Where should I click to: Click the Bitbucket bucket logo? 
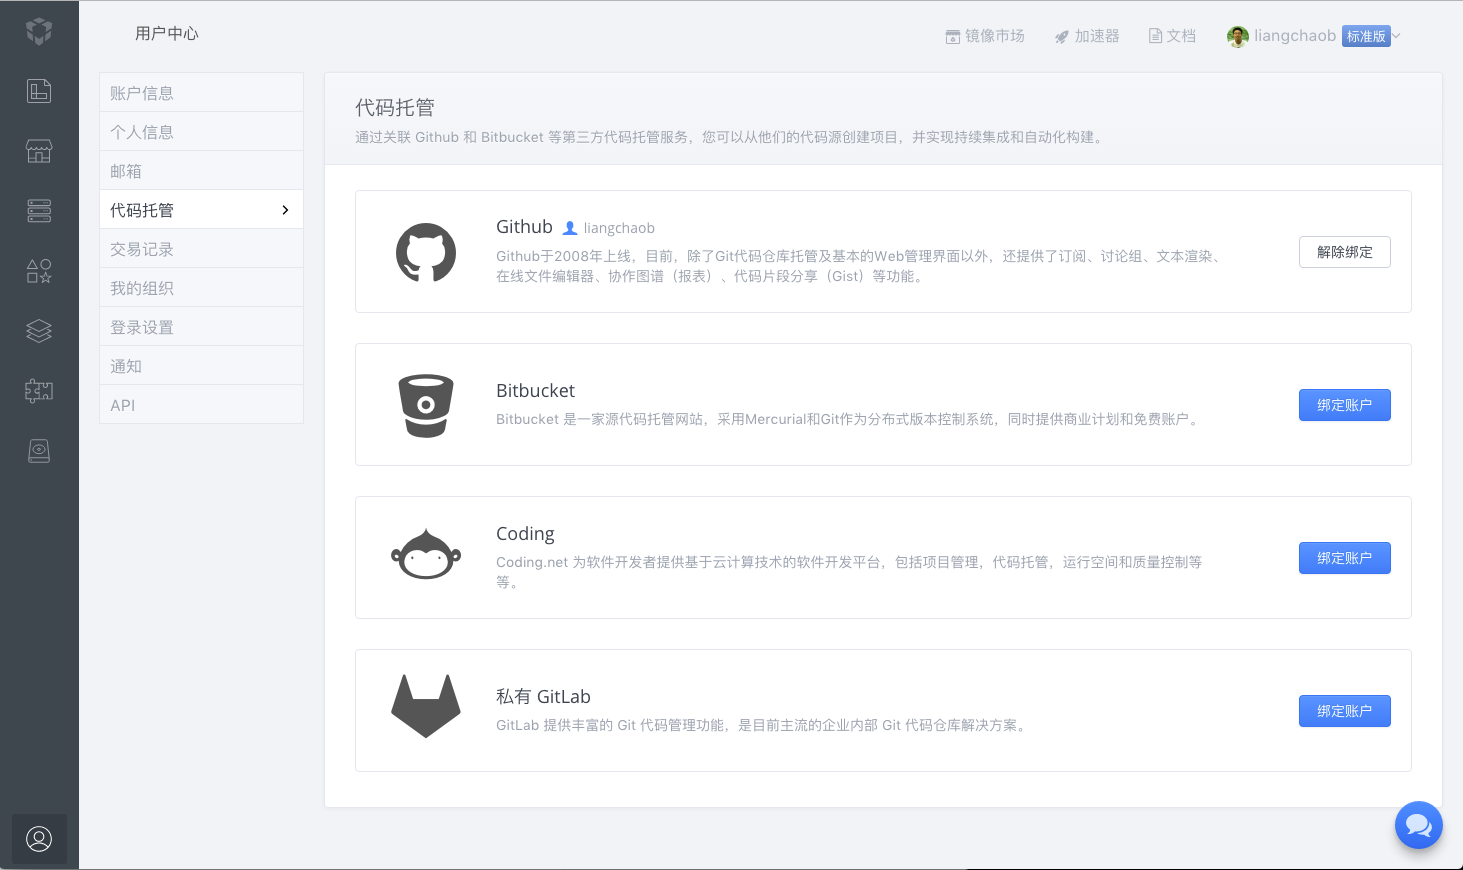tap(426, 405)
